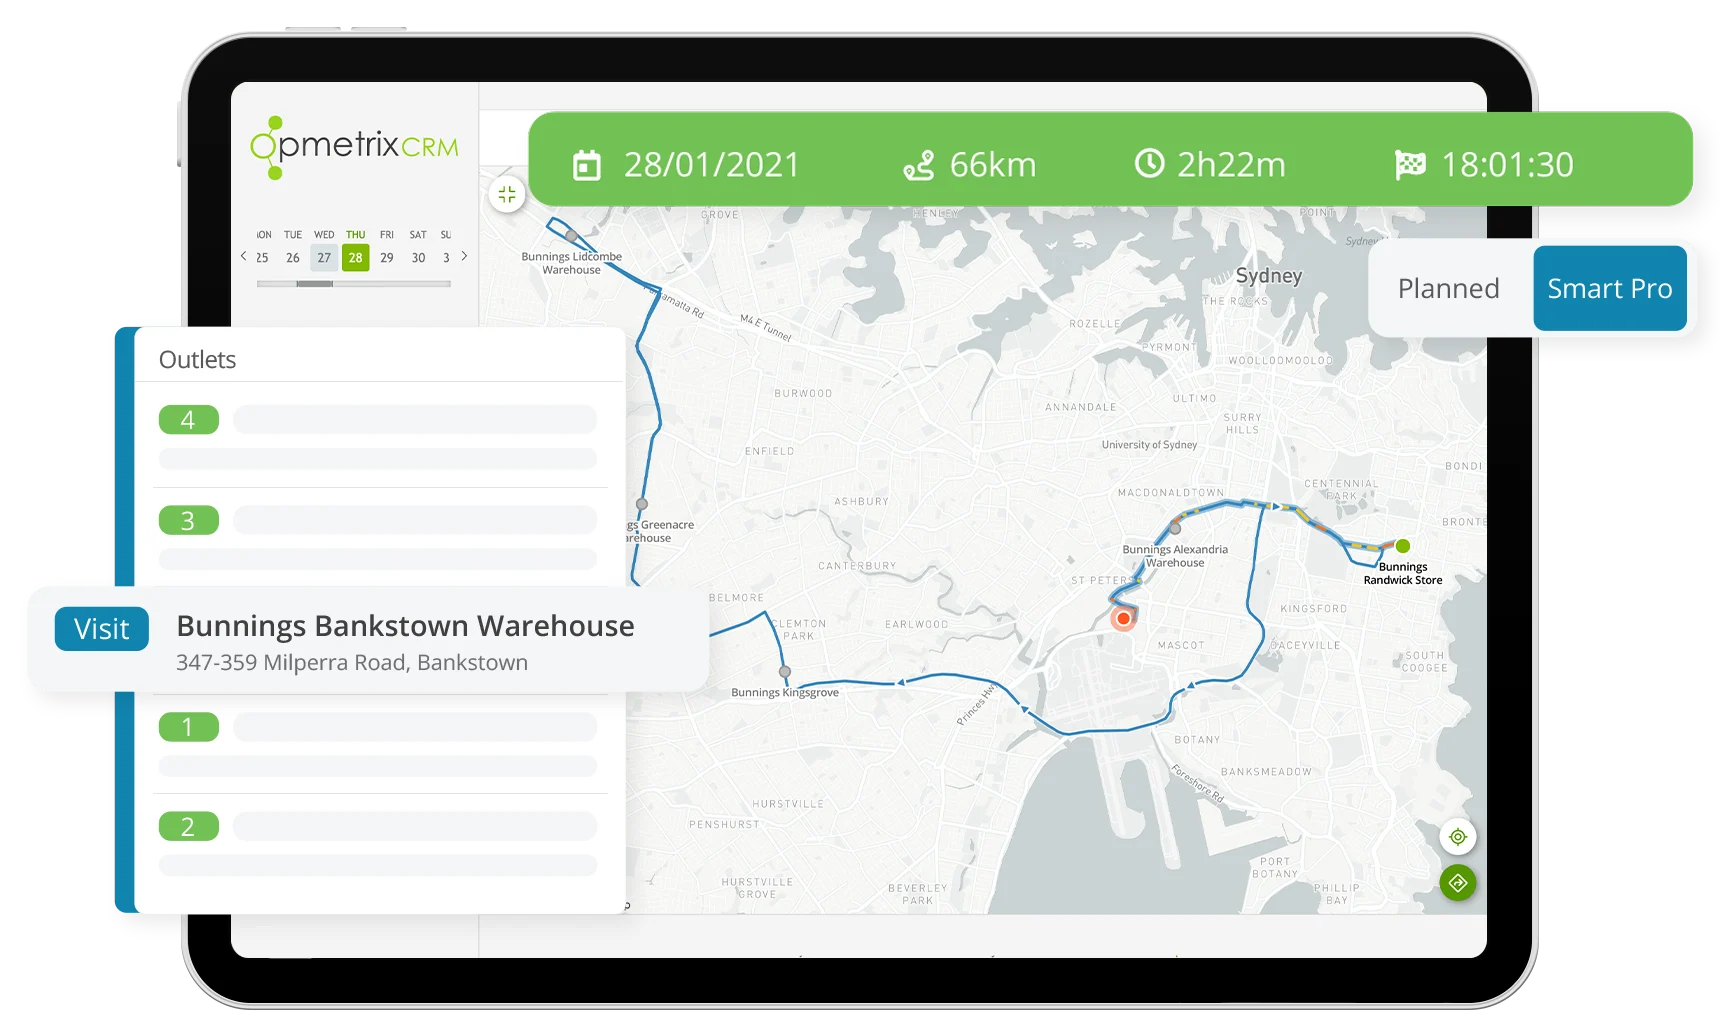
Task: Select the Greenacre Warehouse grey map pin
Action: (642, 504)
